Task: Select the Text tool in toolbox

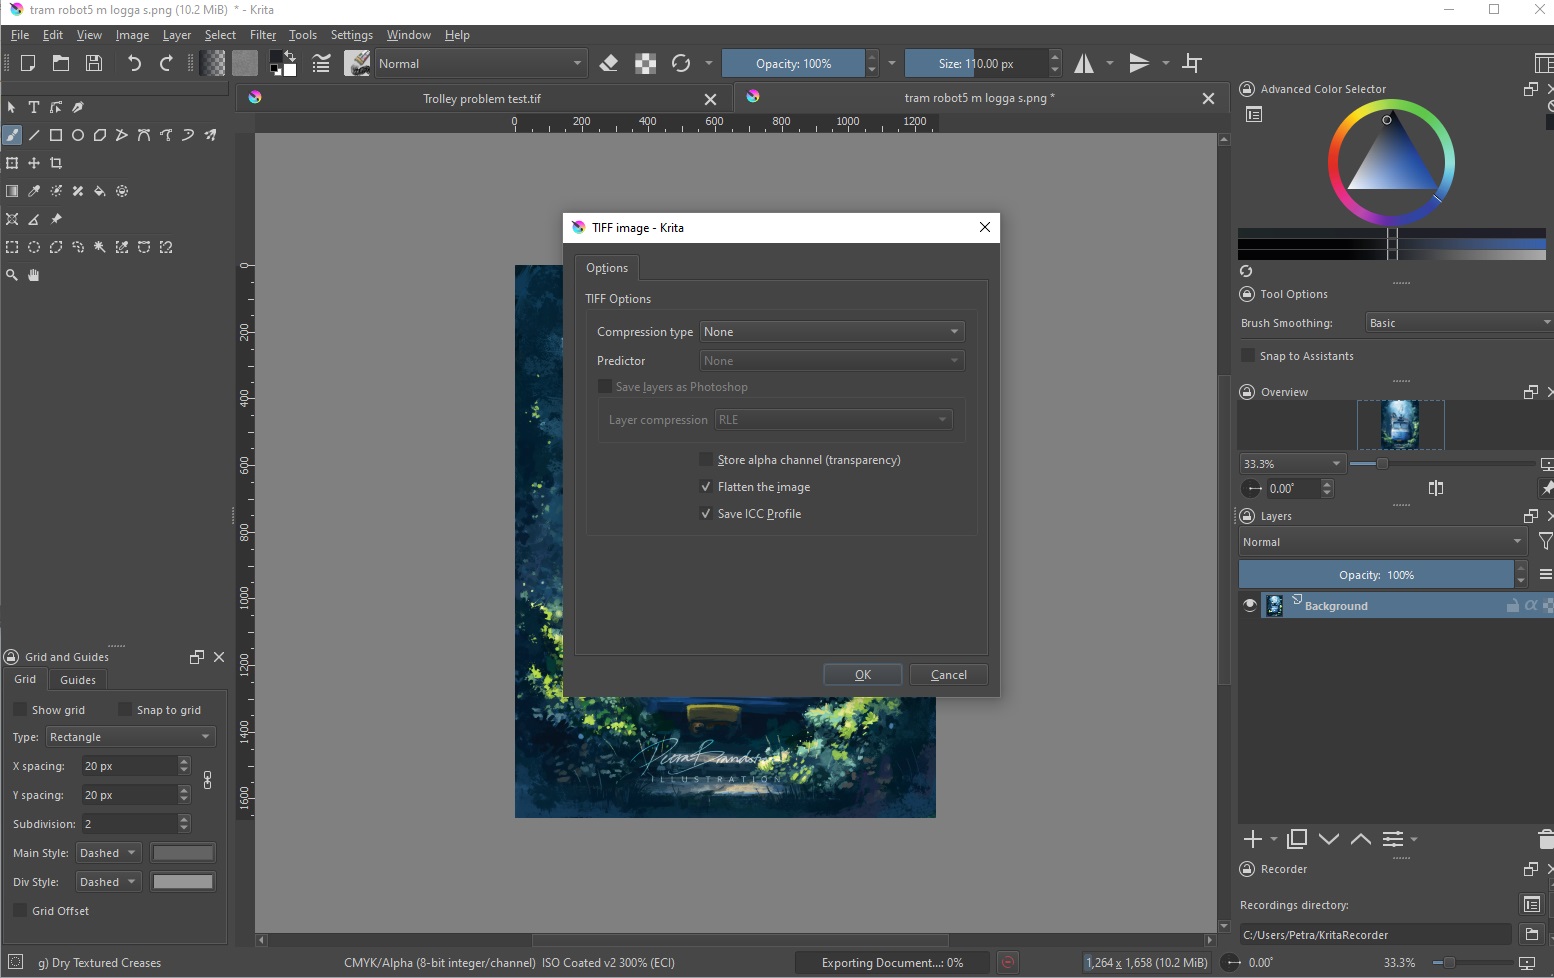Action: coord(34,107)
